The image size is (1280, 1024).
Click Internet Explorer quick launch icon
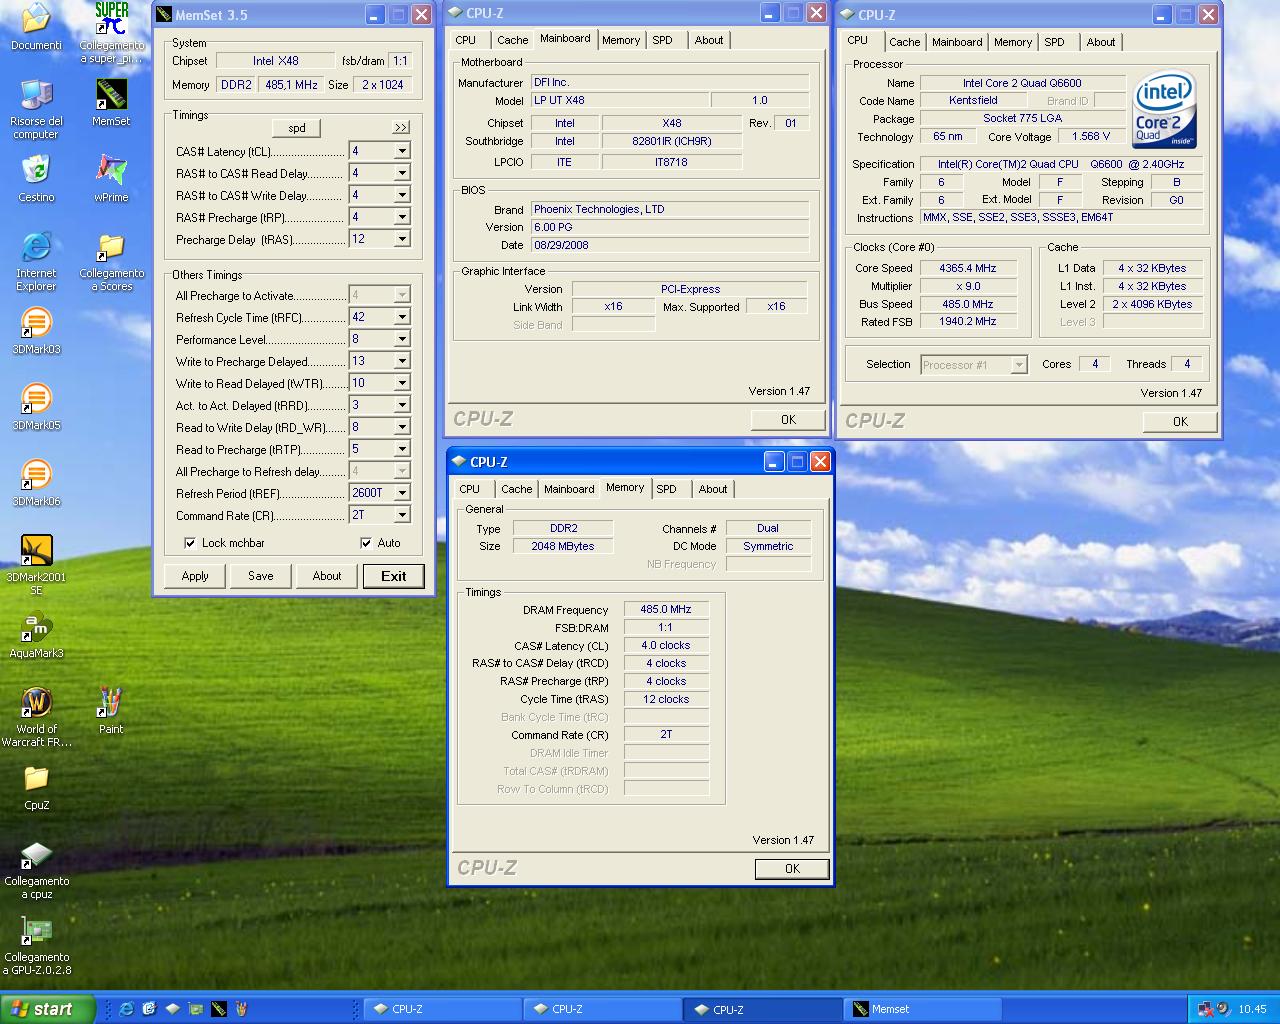click(126, 1009)
